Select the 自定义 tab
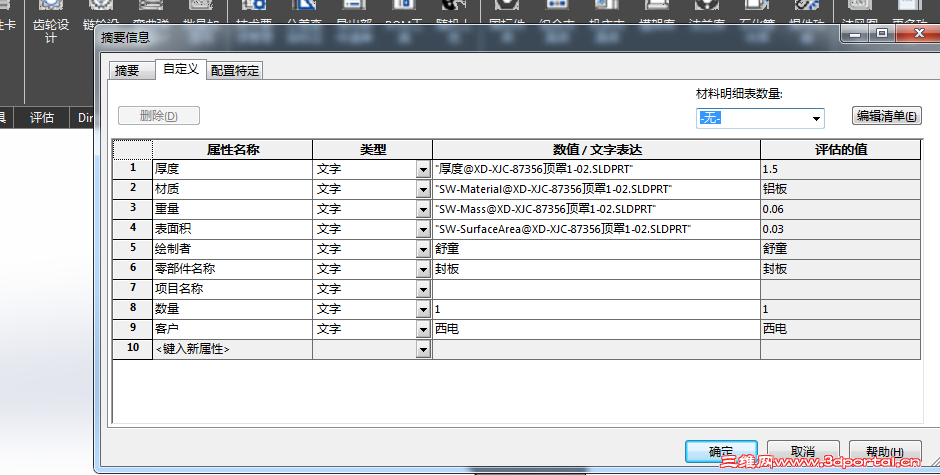This screenshot has height=475, width=940. tap(181, 69)
